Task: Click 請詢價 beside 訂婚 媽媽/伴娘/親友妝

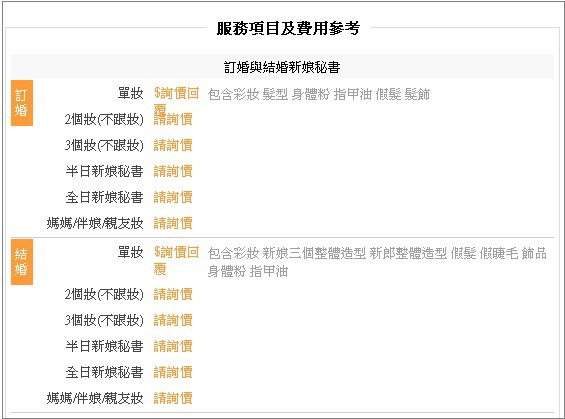Action: click(173, 223)
